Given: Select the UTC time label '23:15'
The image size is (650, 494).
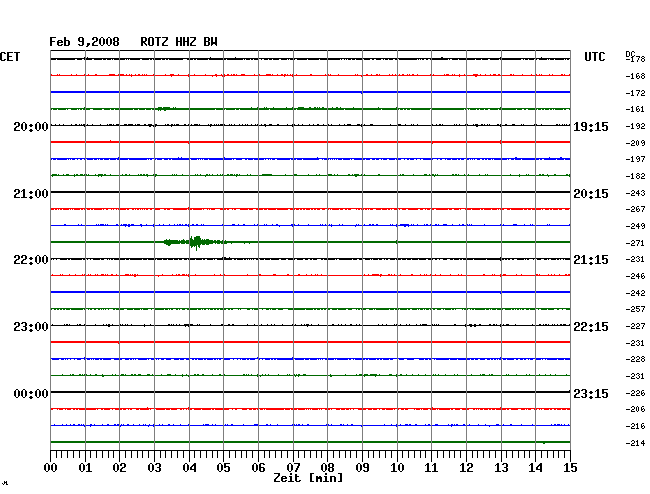Looking at the screenshot, I should click(591, 393).
